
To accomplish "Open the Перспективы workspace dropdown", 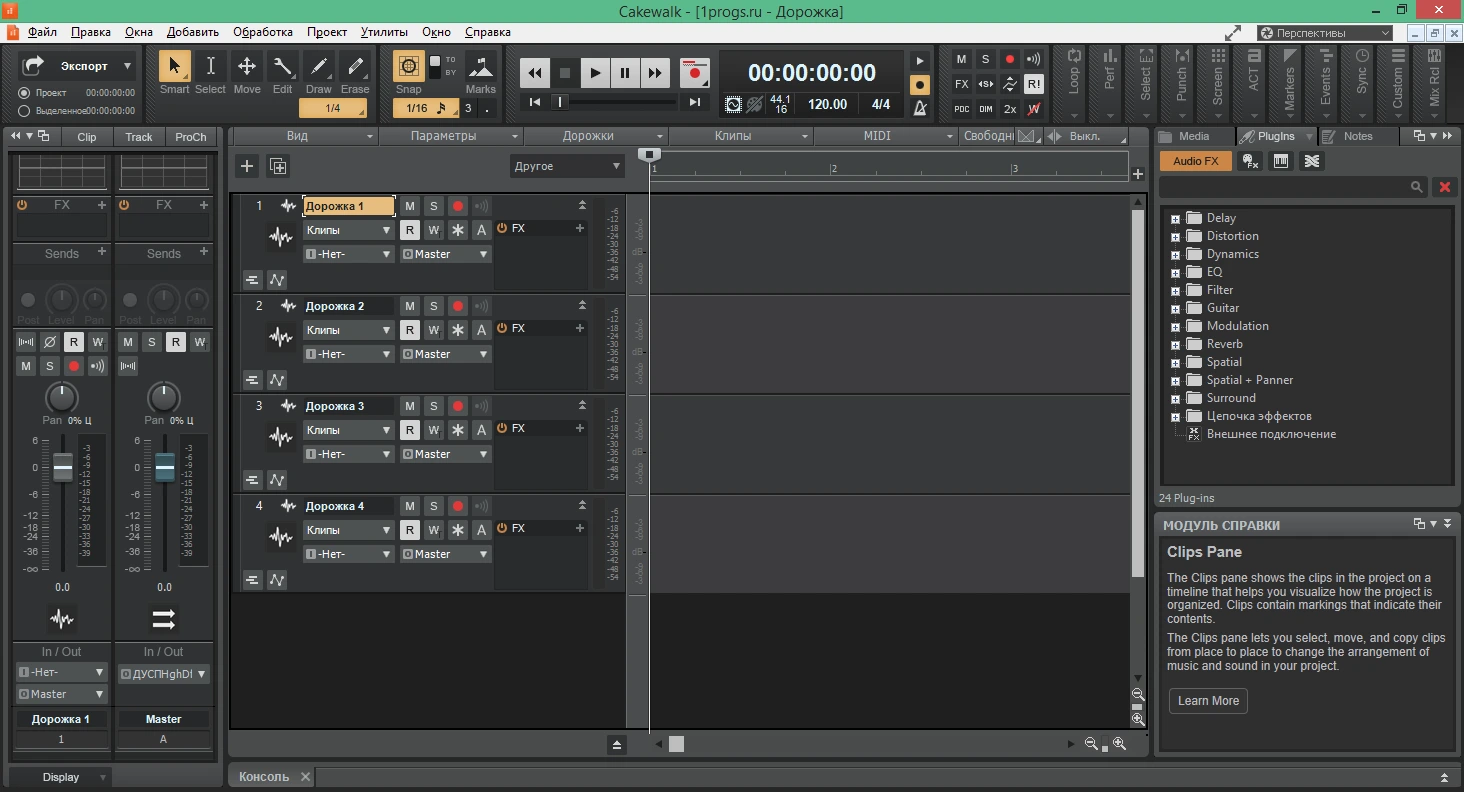I will 1324,33.
